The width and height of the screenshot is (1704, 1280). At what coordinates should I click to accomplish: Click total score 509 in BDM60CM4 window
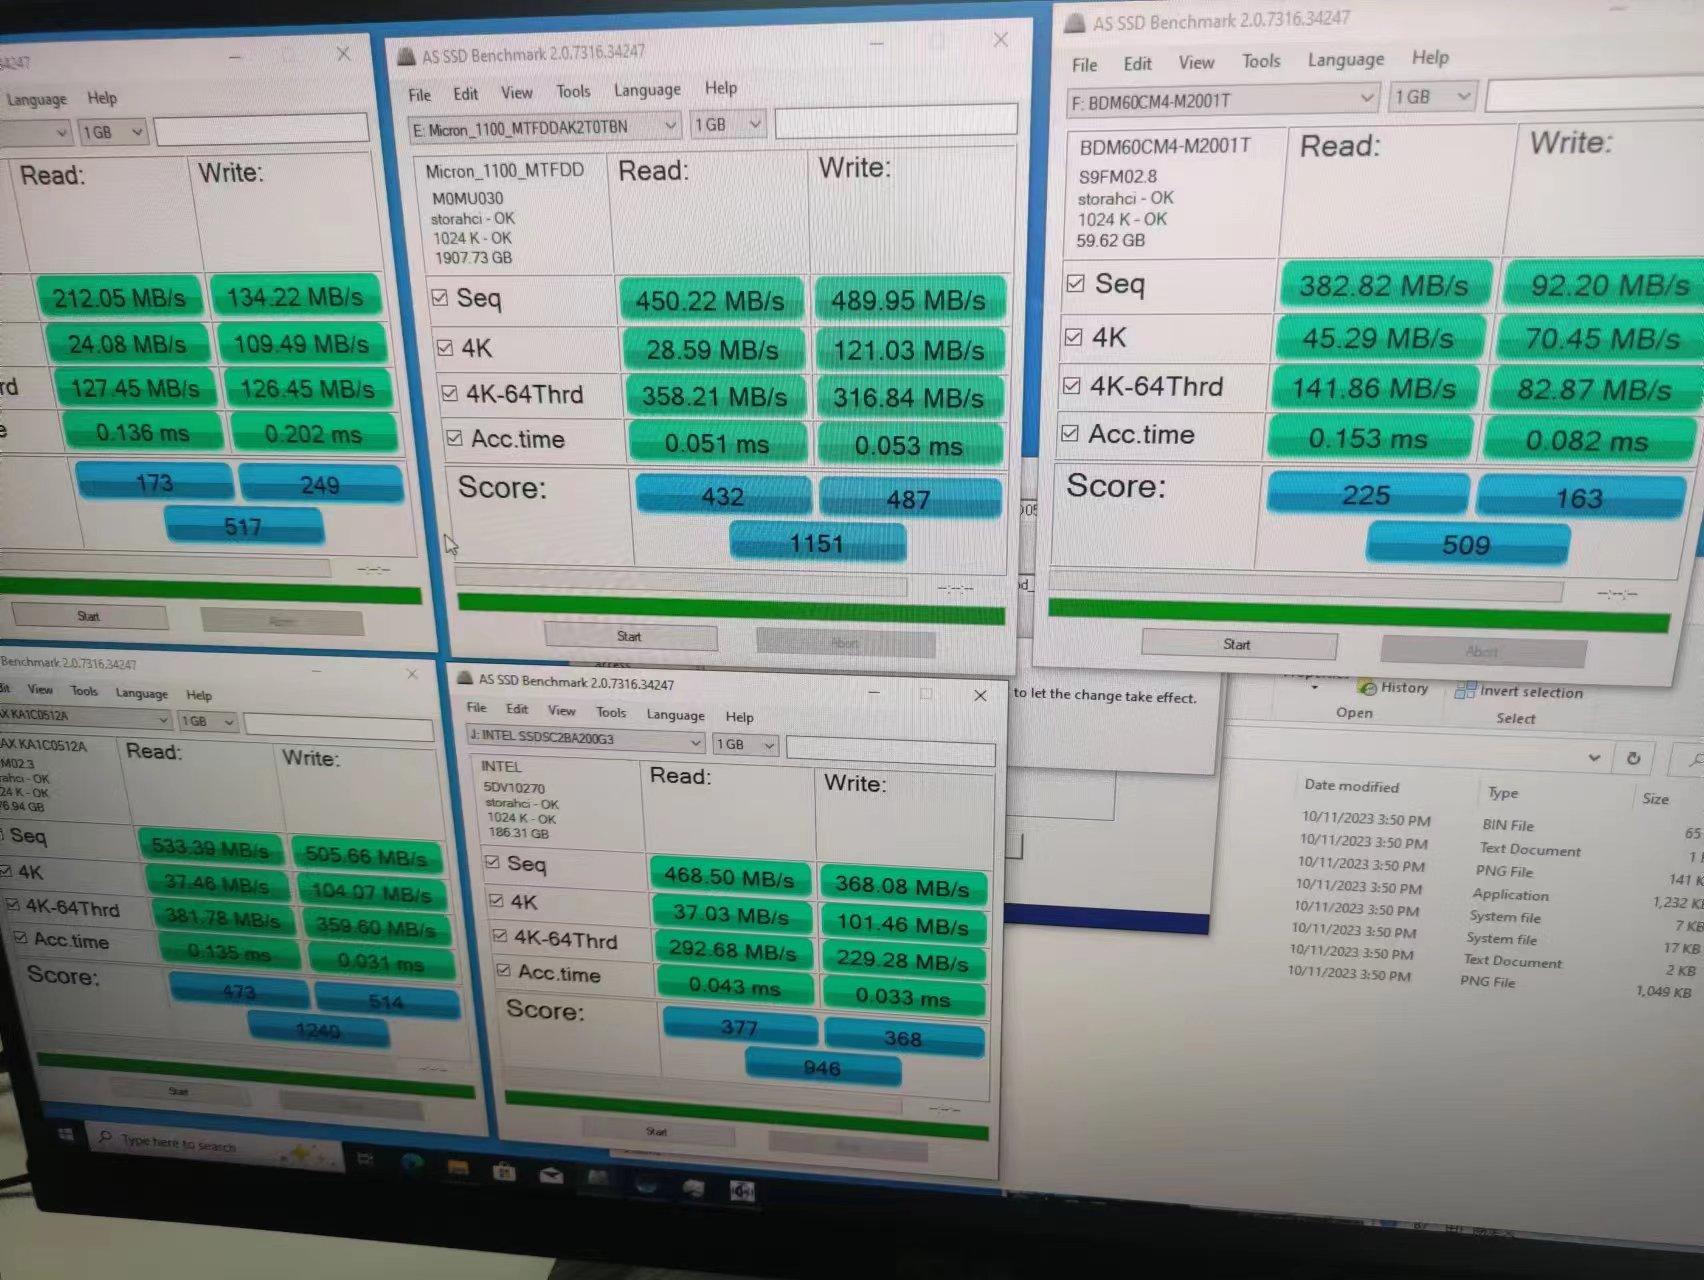click(1467, 545)
